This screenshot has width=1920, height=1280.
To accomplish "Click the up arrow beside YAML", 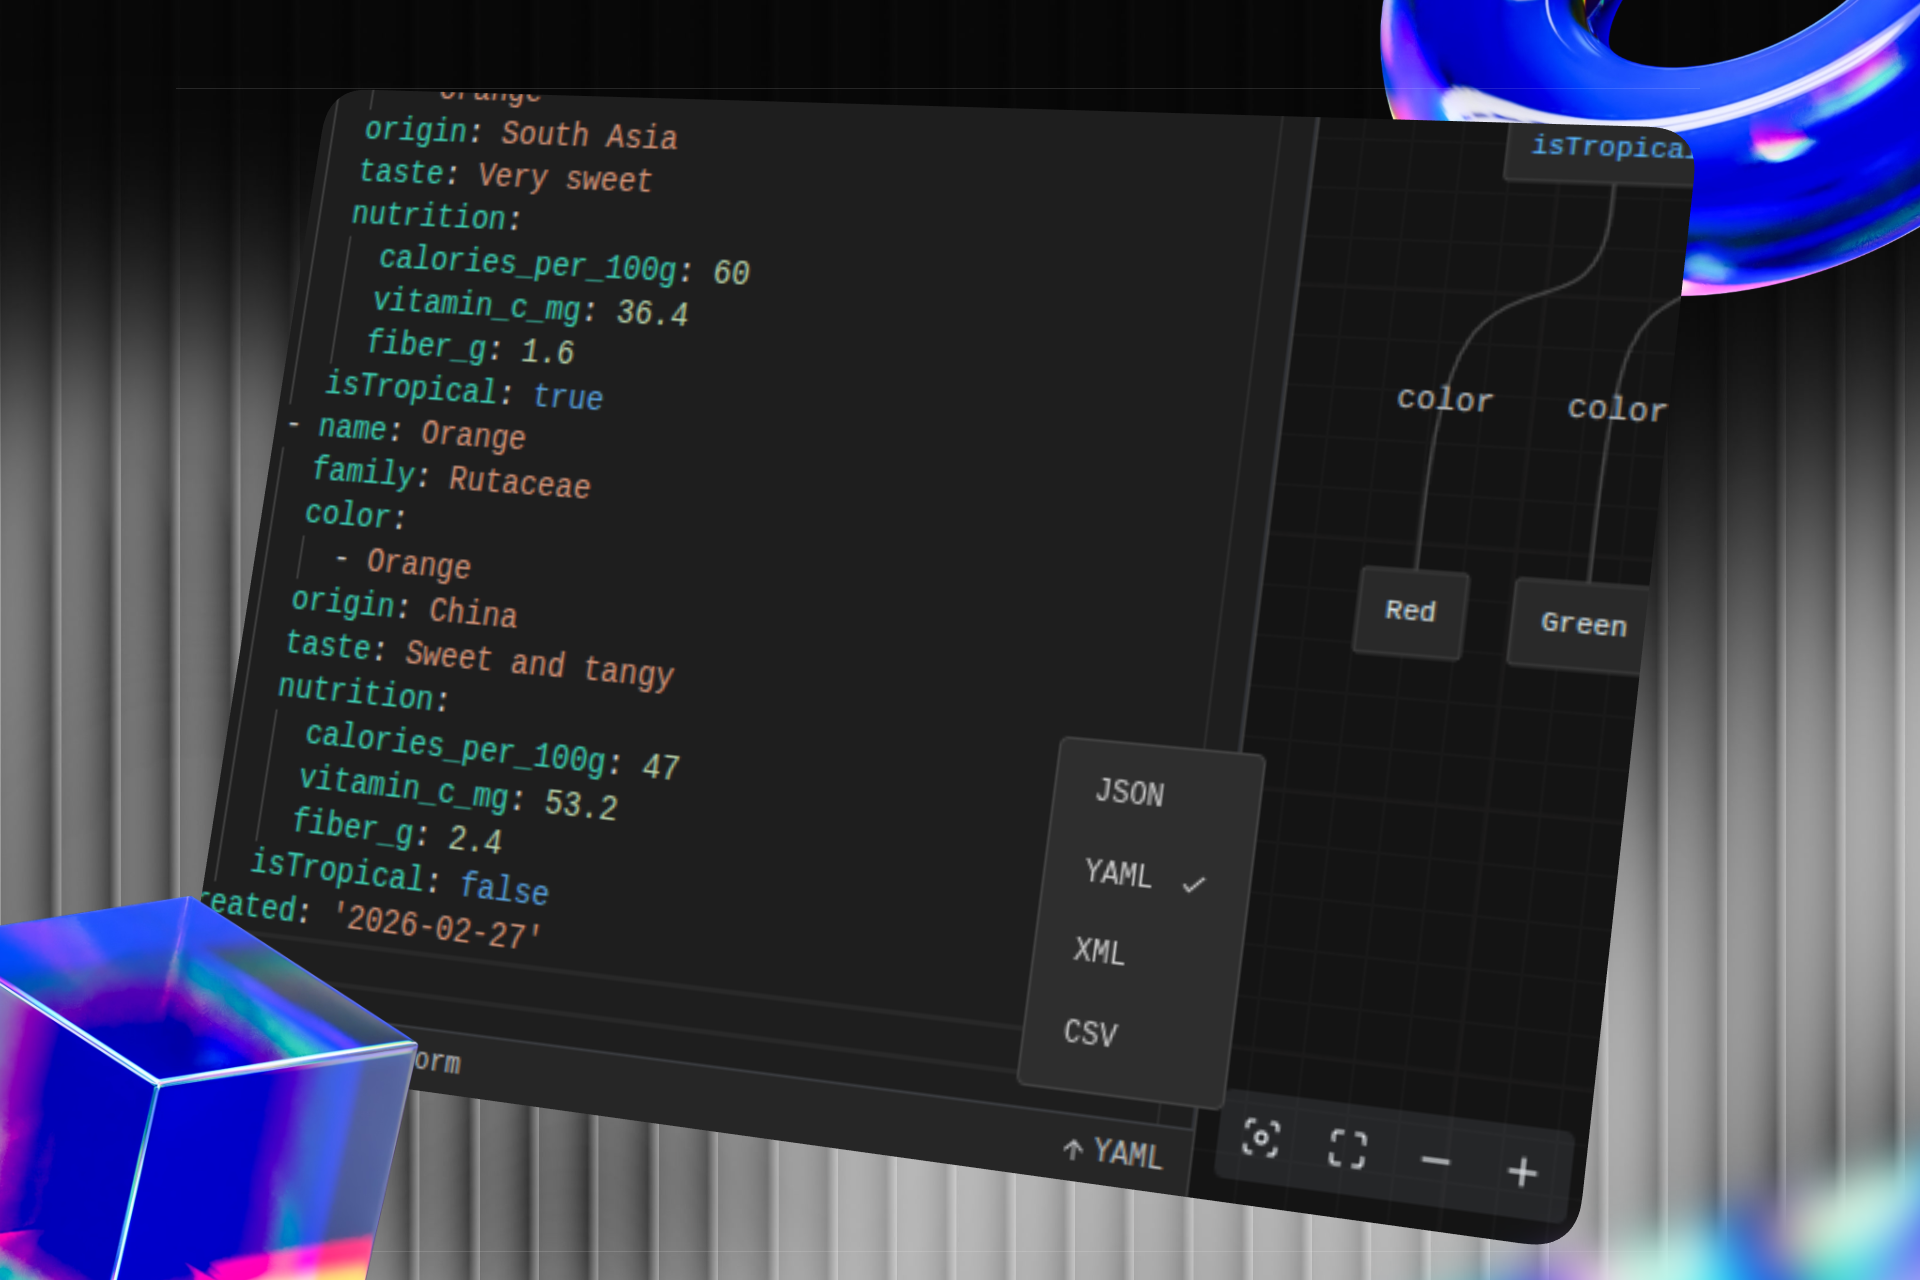I will (1073, 1149).
